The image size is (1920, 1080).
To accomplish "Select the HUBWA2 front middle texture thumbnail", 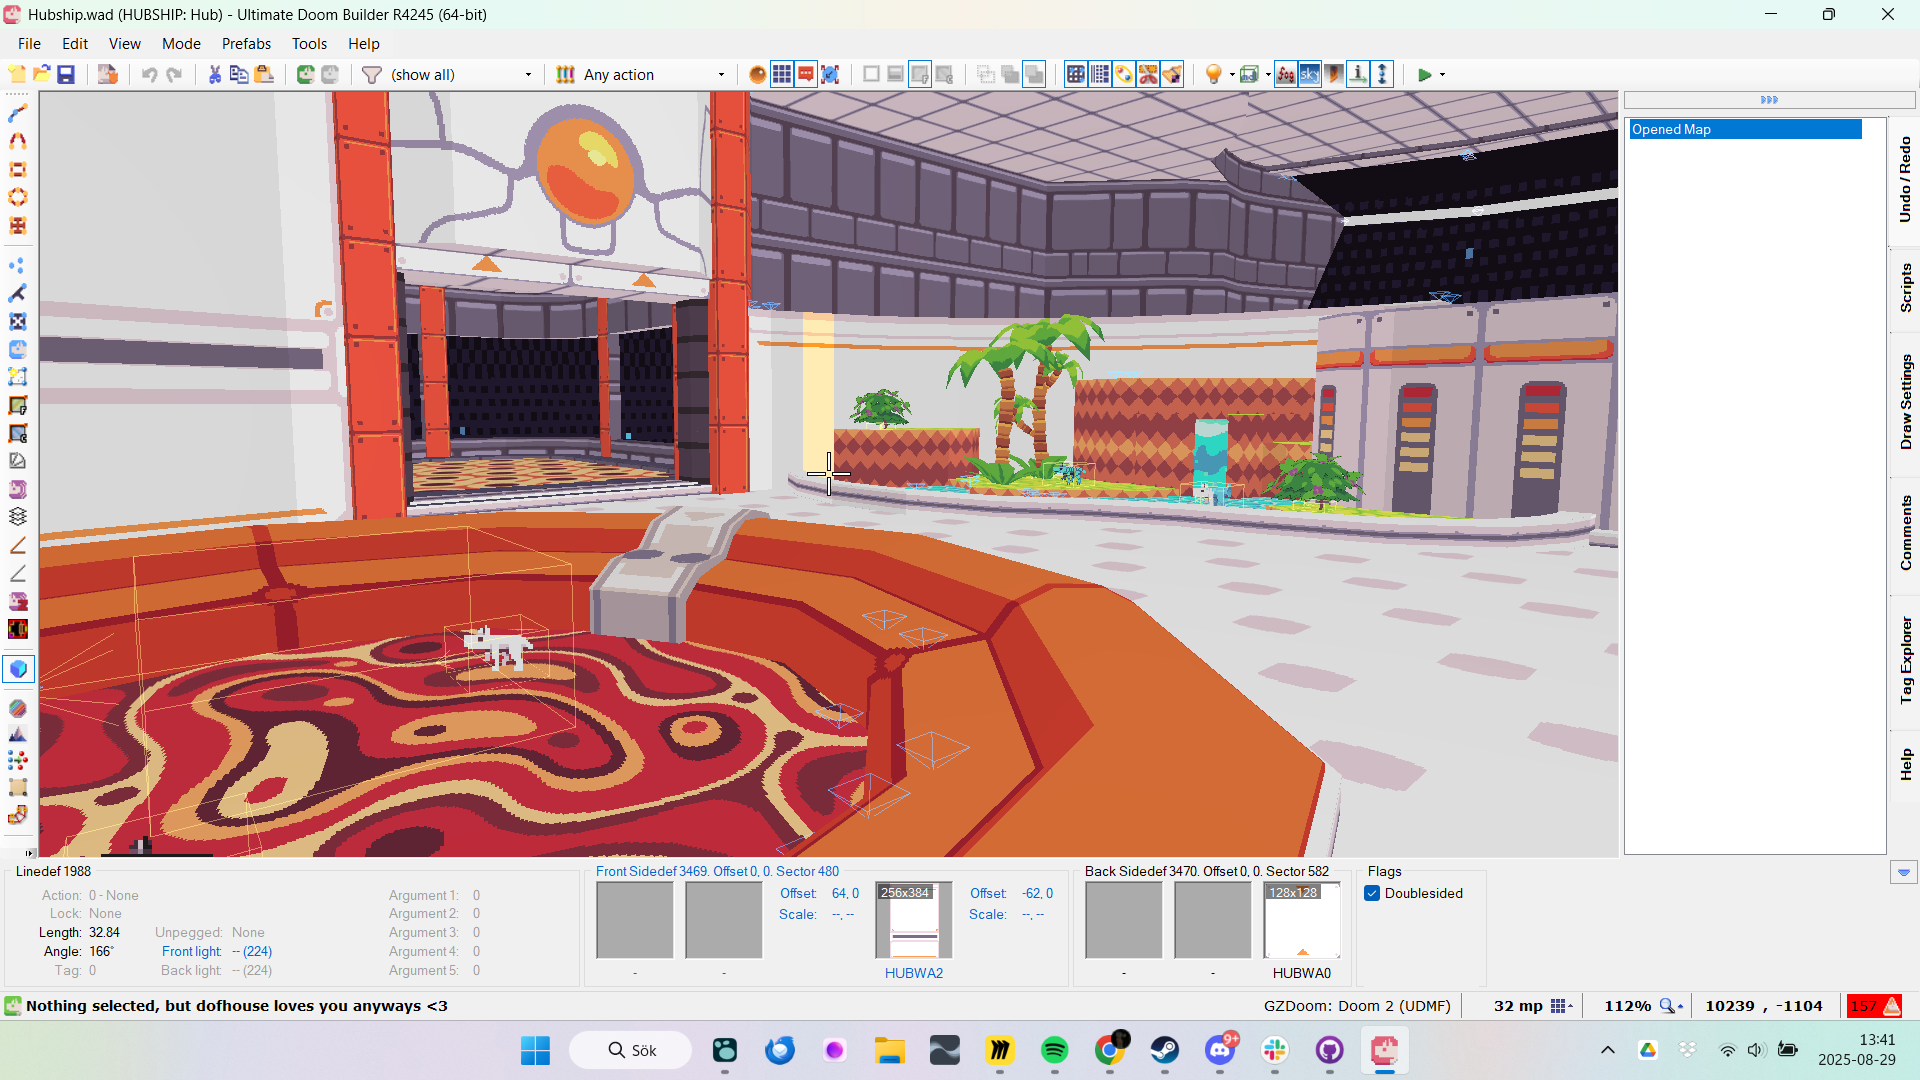I will (914, 920).
